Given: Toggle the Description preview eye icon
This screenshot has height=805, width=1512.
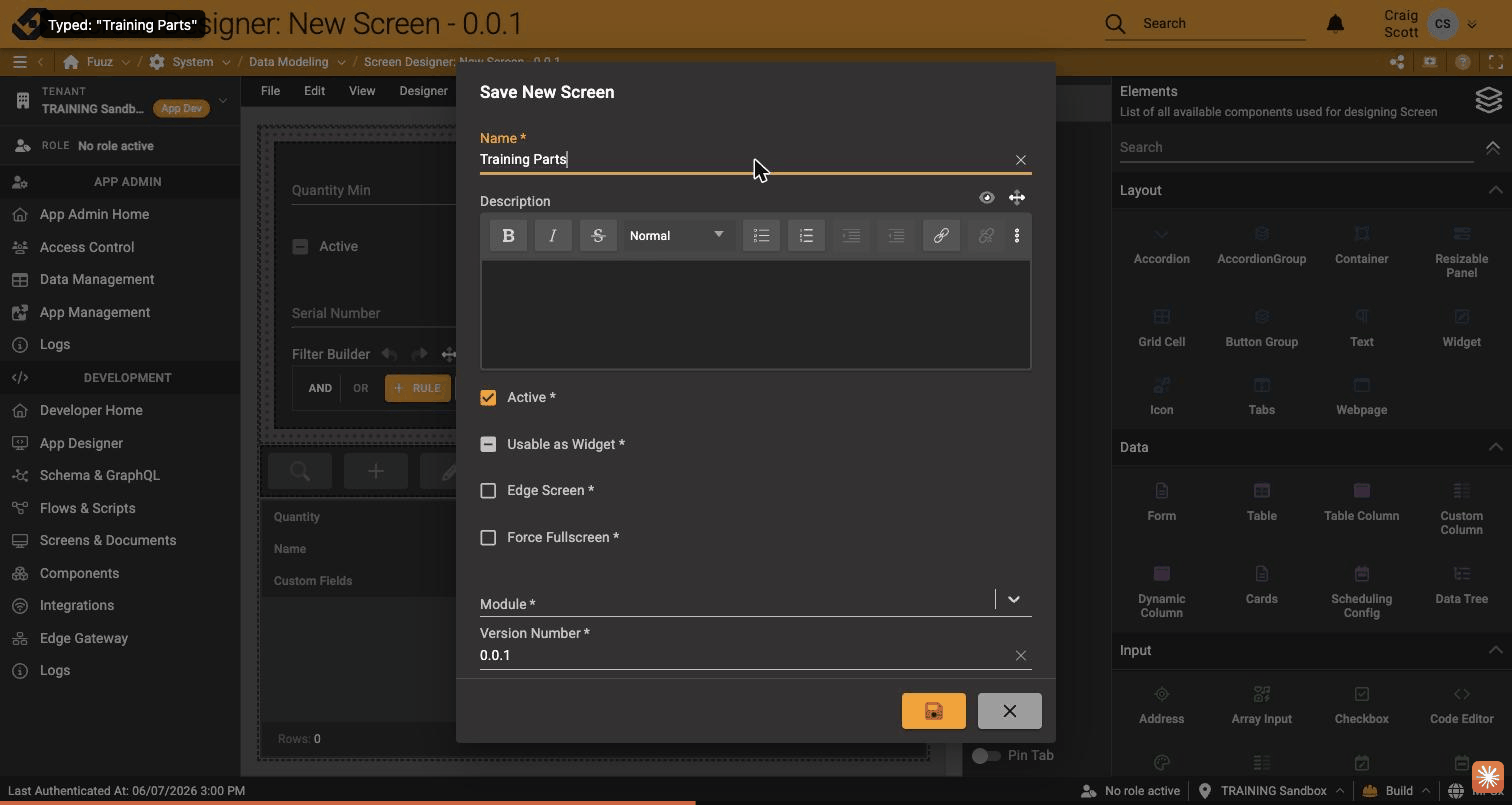Looking at the screenshot, I should (x=987, y=198).
